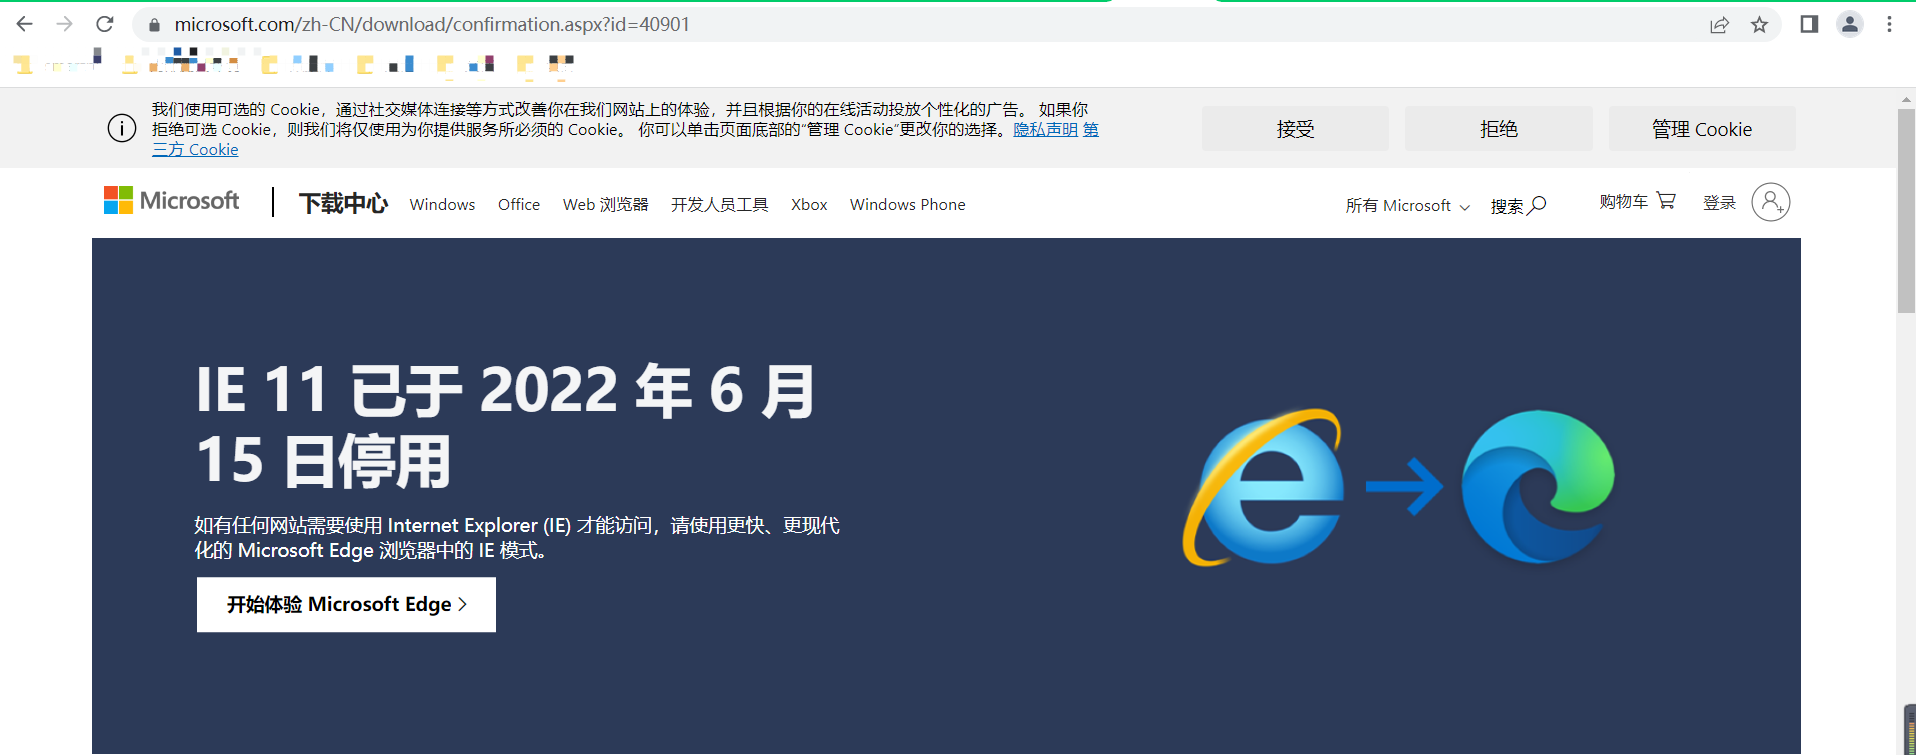This screenshot has width=1916, height=755.
Task: Click the Microsoft logo
Action: click(171, 201)
